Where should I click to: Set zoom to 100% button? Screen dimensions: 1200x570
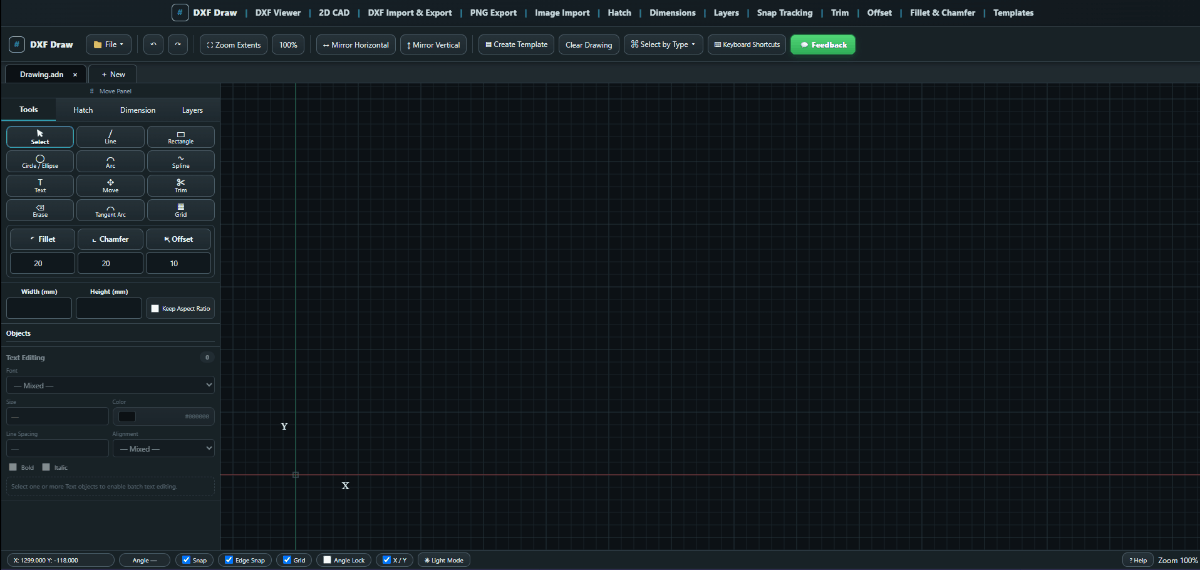pyautogui.click(x=288, y=45)
